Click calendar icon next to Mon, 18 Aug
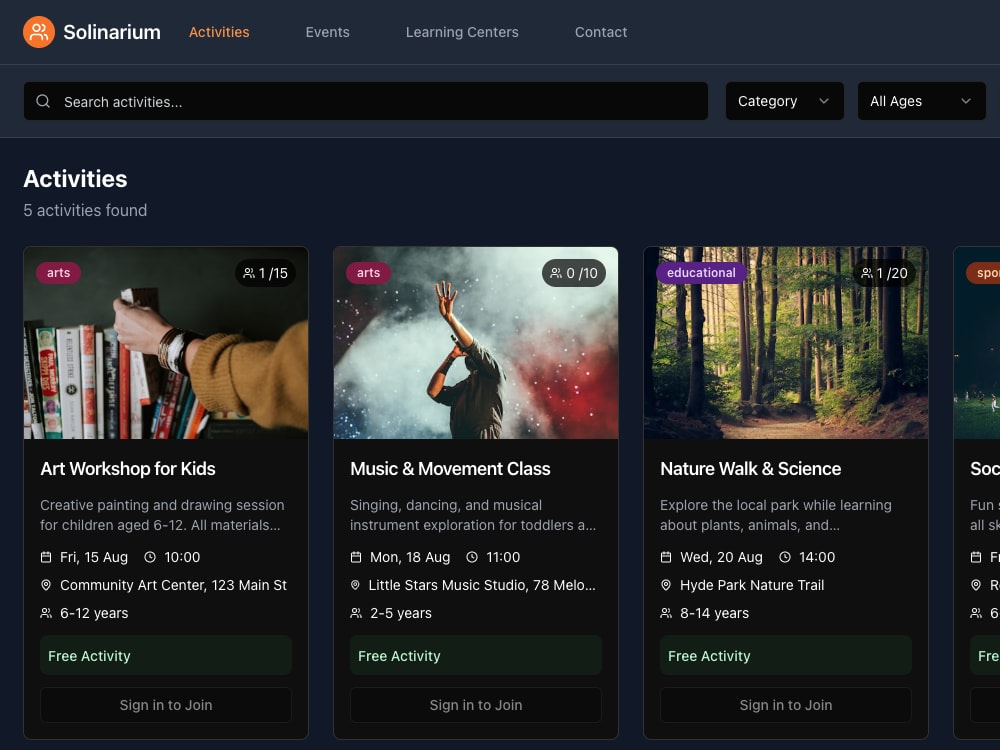 pos(356,557)
